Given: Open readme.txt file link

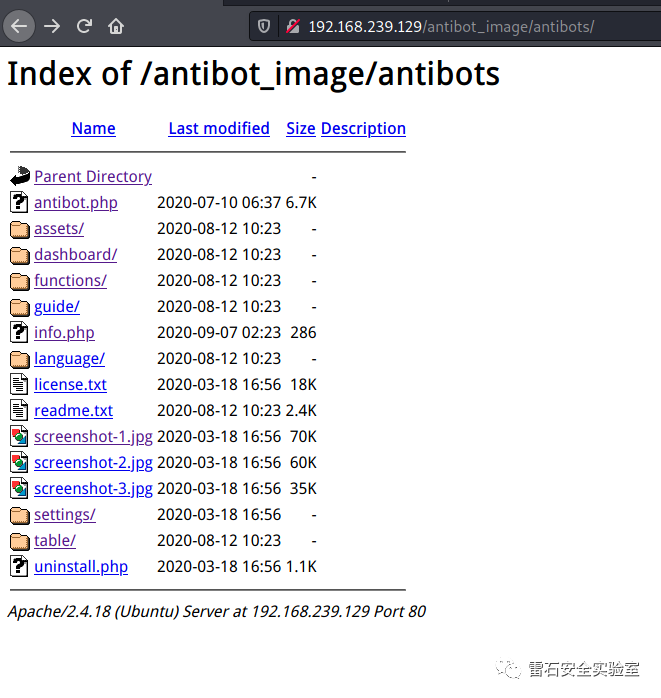Looking at the screenshot, I should point(73,410).
